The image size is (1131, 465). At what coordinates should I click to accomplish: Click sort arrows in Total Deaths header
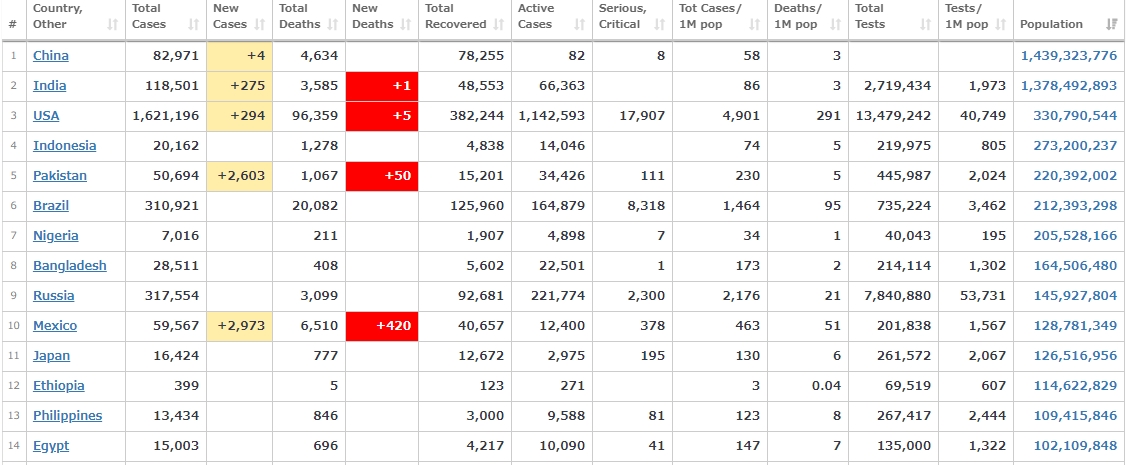[332, 24]
